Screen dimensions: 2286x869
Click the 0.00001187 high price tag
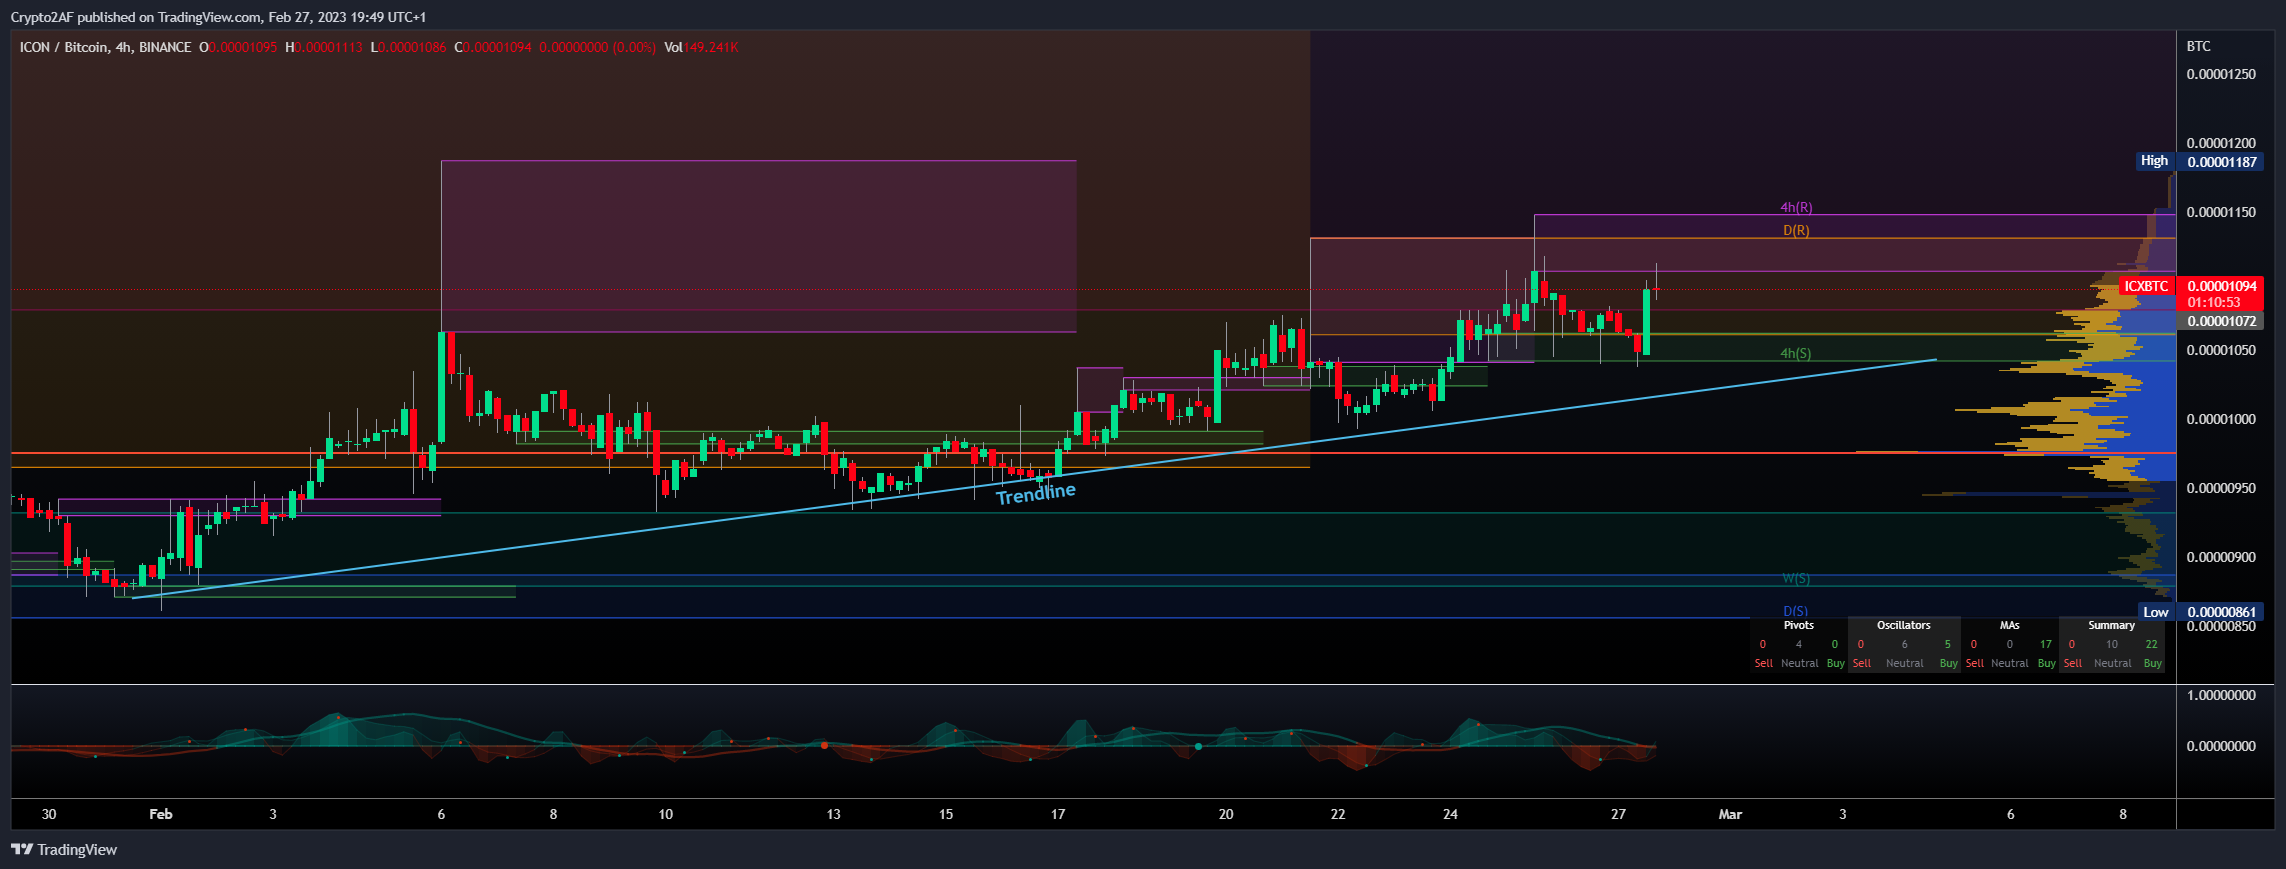point(2221,162)
